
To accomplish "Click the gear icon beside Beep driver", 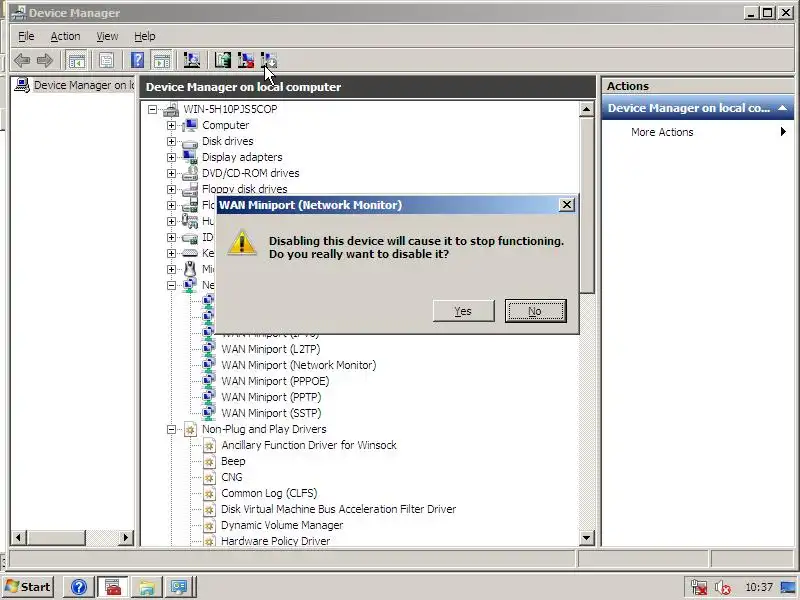I will 209,462.
